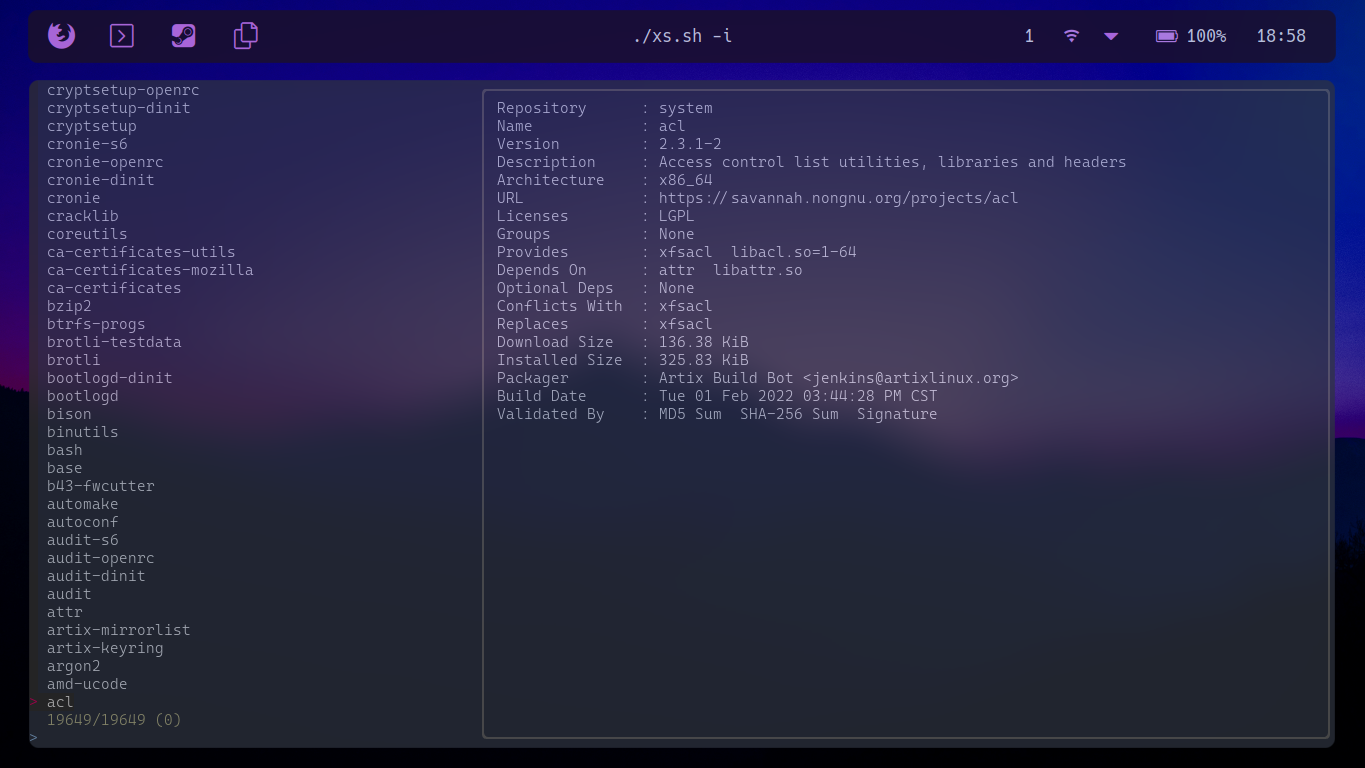Open the terminal launcher icon
This screenshot has height=768, width=1365.
point(121,35)
